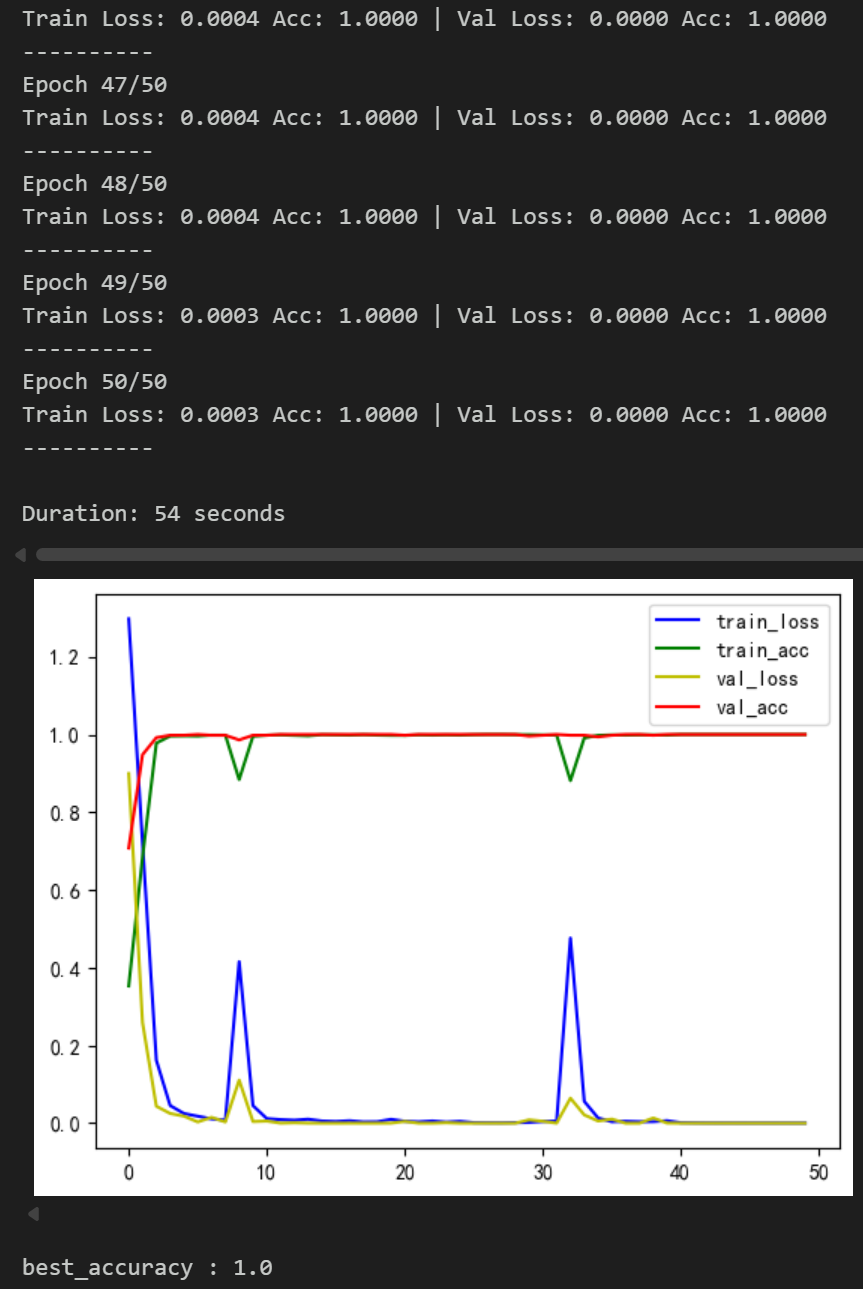The image size is (863, 1289).
Task: Click the 1.2 tick label on the y-axis
Action: click(x=65, y=658)
